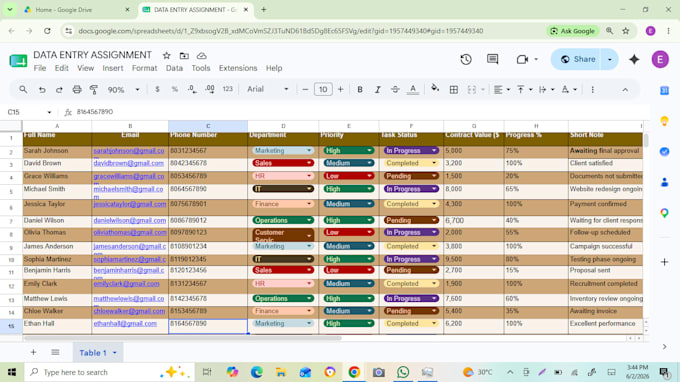Open the Data menu

[174, 68]
